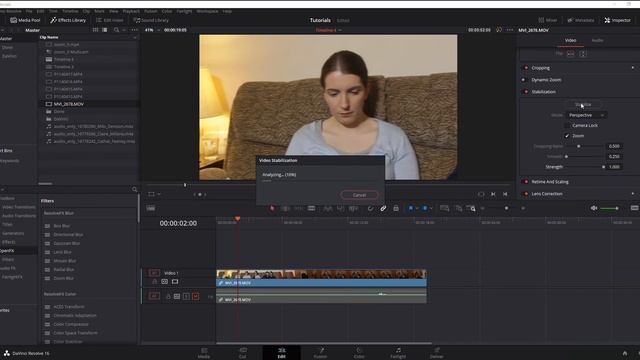Click the Smooth value field

[x=614, y=156]
